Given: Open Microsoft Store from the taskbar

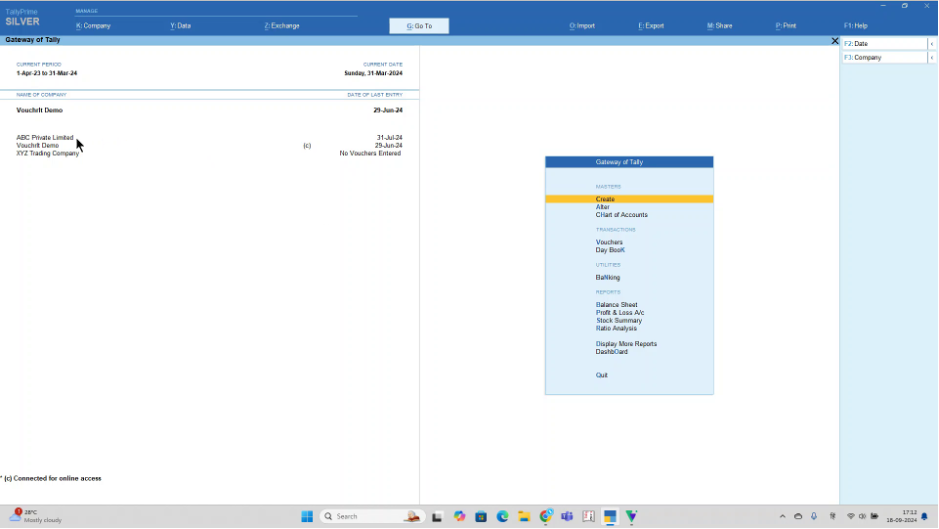Looking at the screenshot, I should pos(481,516).
